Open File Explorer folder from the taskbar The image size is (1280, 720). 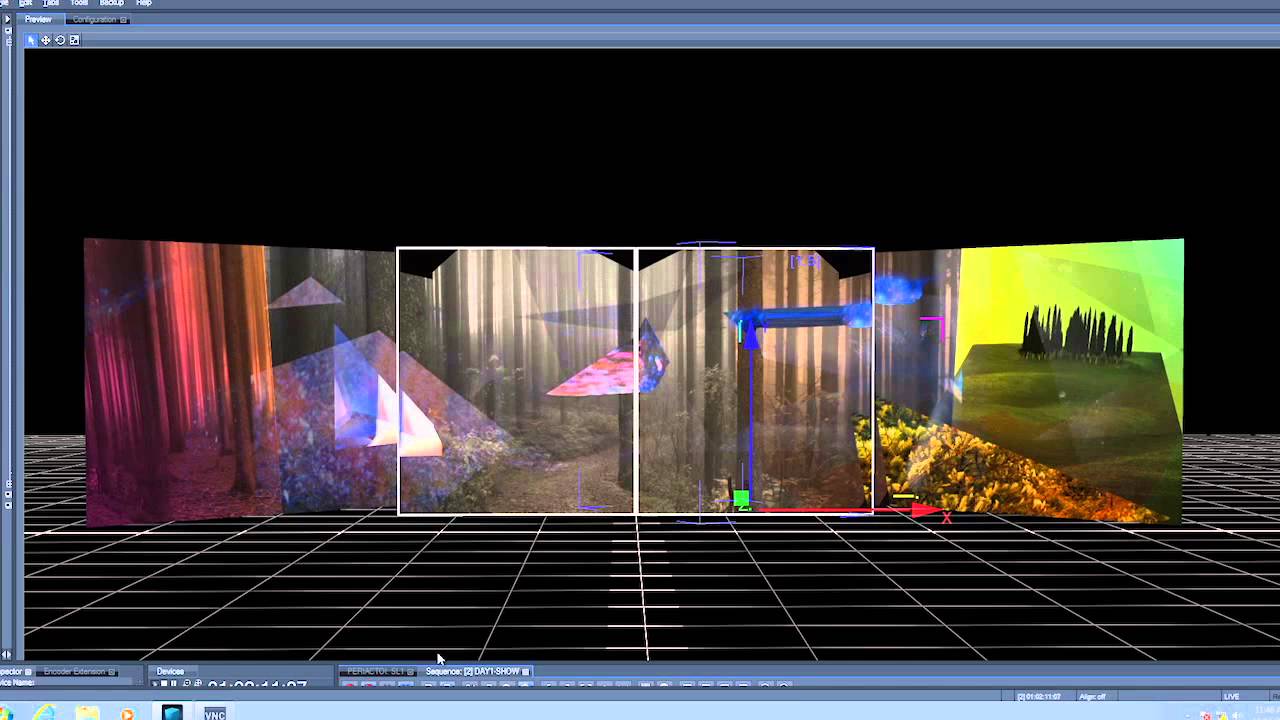click(x=87, y=713)
